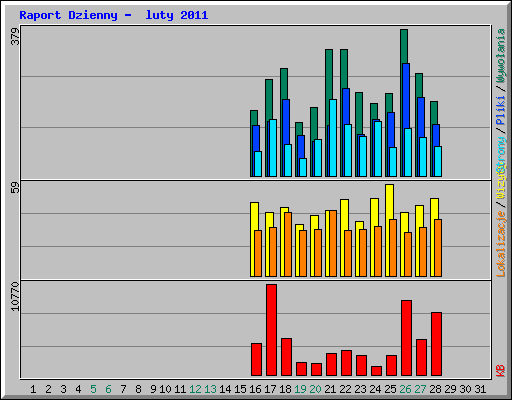Viewport: 512px width, 400px height.
Task: Select day 16 on the axis
Action: pos(255,389)
